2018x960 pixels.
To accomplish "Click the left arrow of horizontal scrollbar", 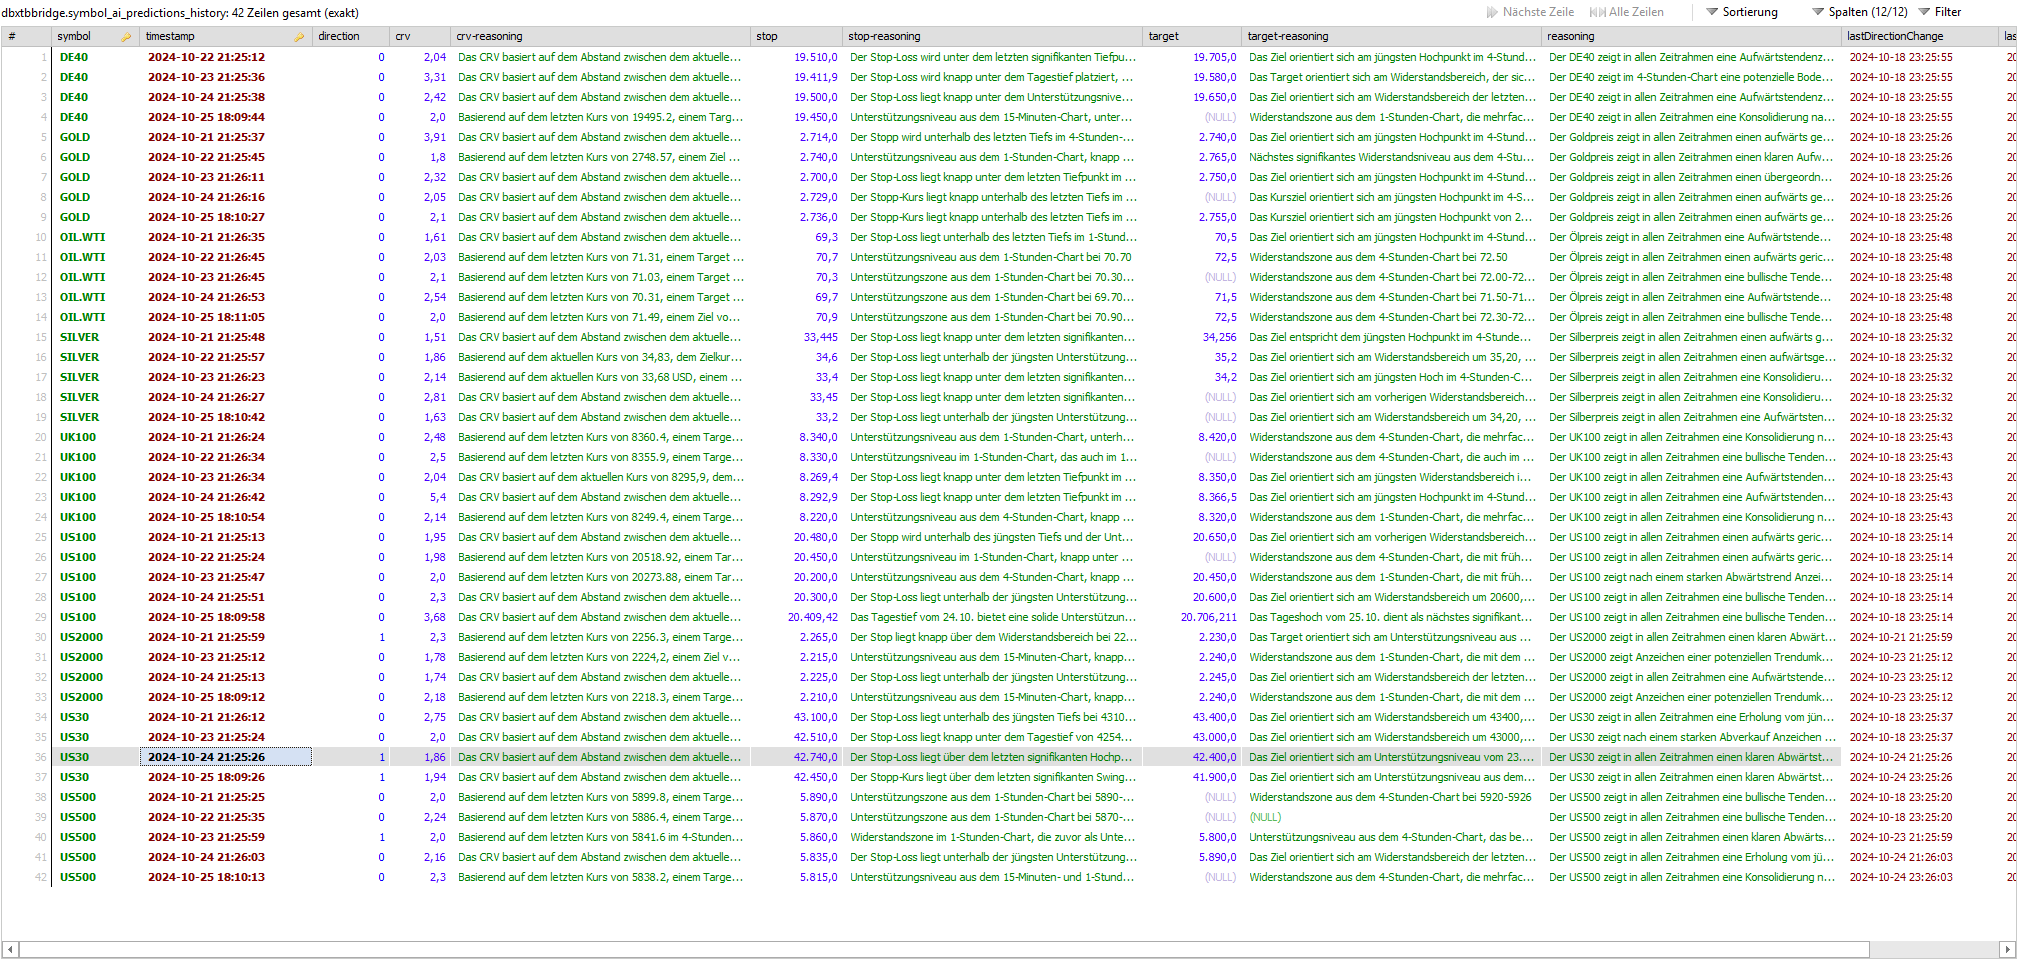I will pyautogui.click(x=10, y=949).
